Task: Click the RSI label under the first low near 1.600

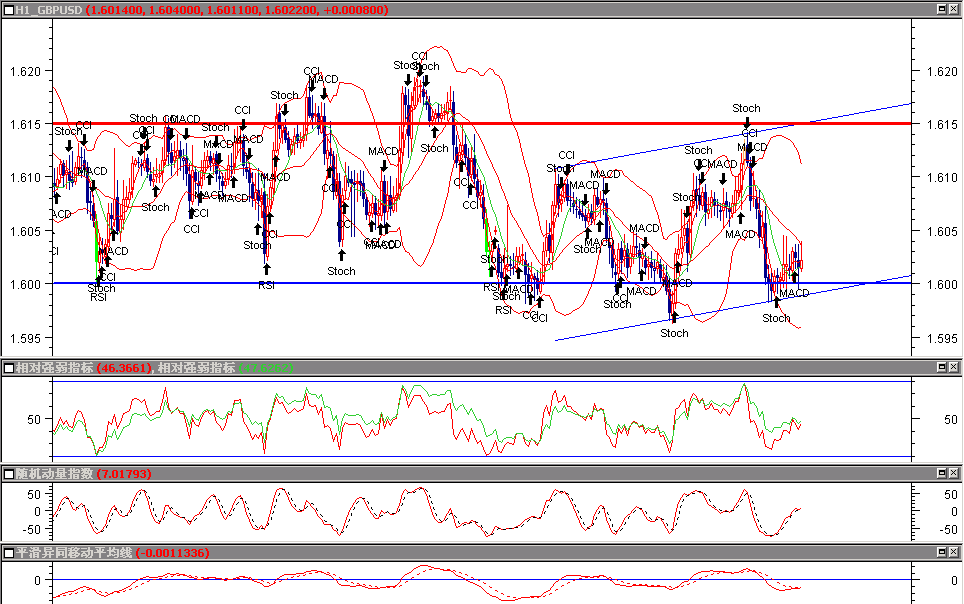Action: 98,297
